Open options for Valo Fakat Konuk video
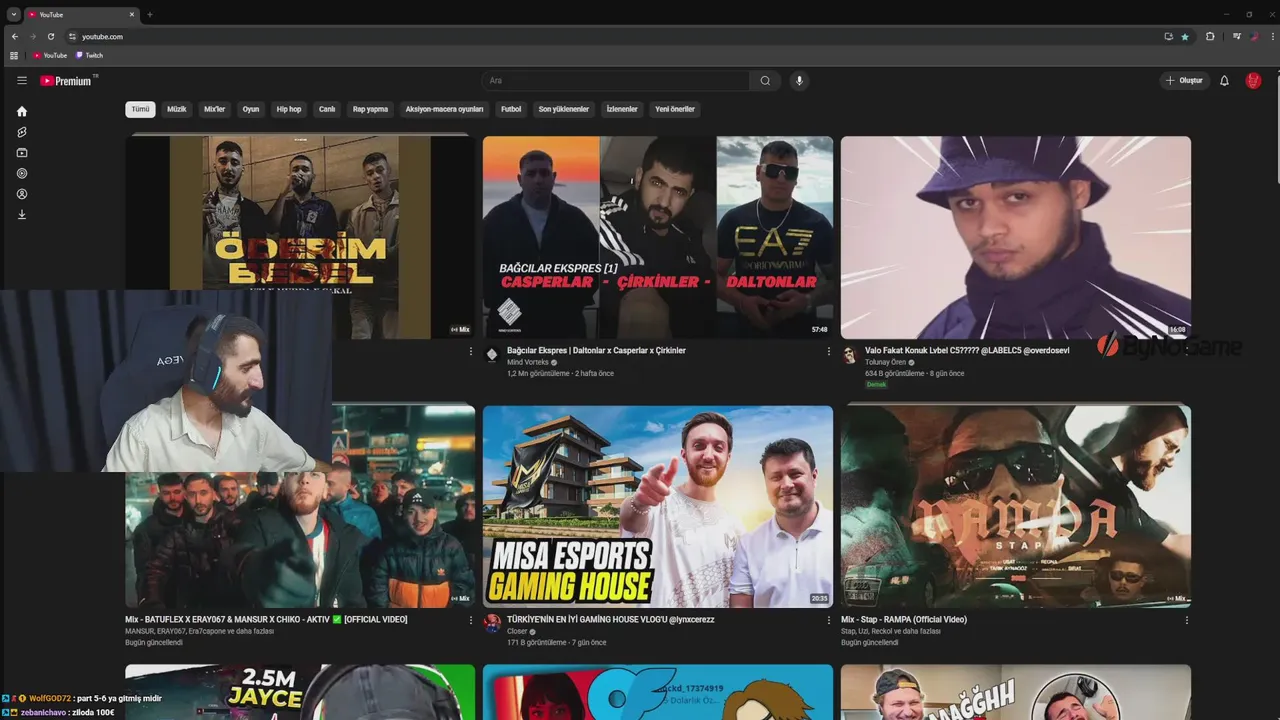The width and height of the screenshot is (1280, 720). 1186,351
